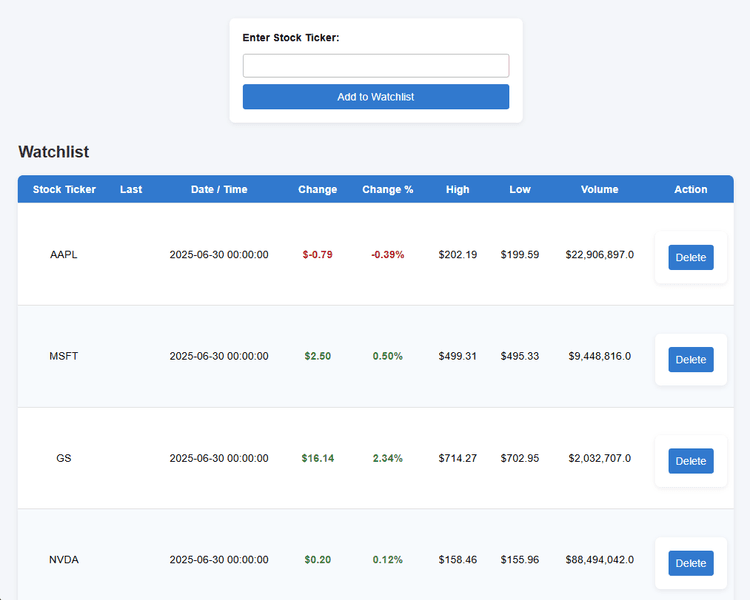This screenshot has height=600, width=750.
Task: Select the NVDA ticker cell
Action: 64,560
